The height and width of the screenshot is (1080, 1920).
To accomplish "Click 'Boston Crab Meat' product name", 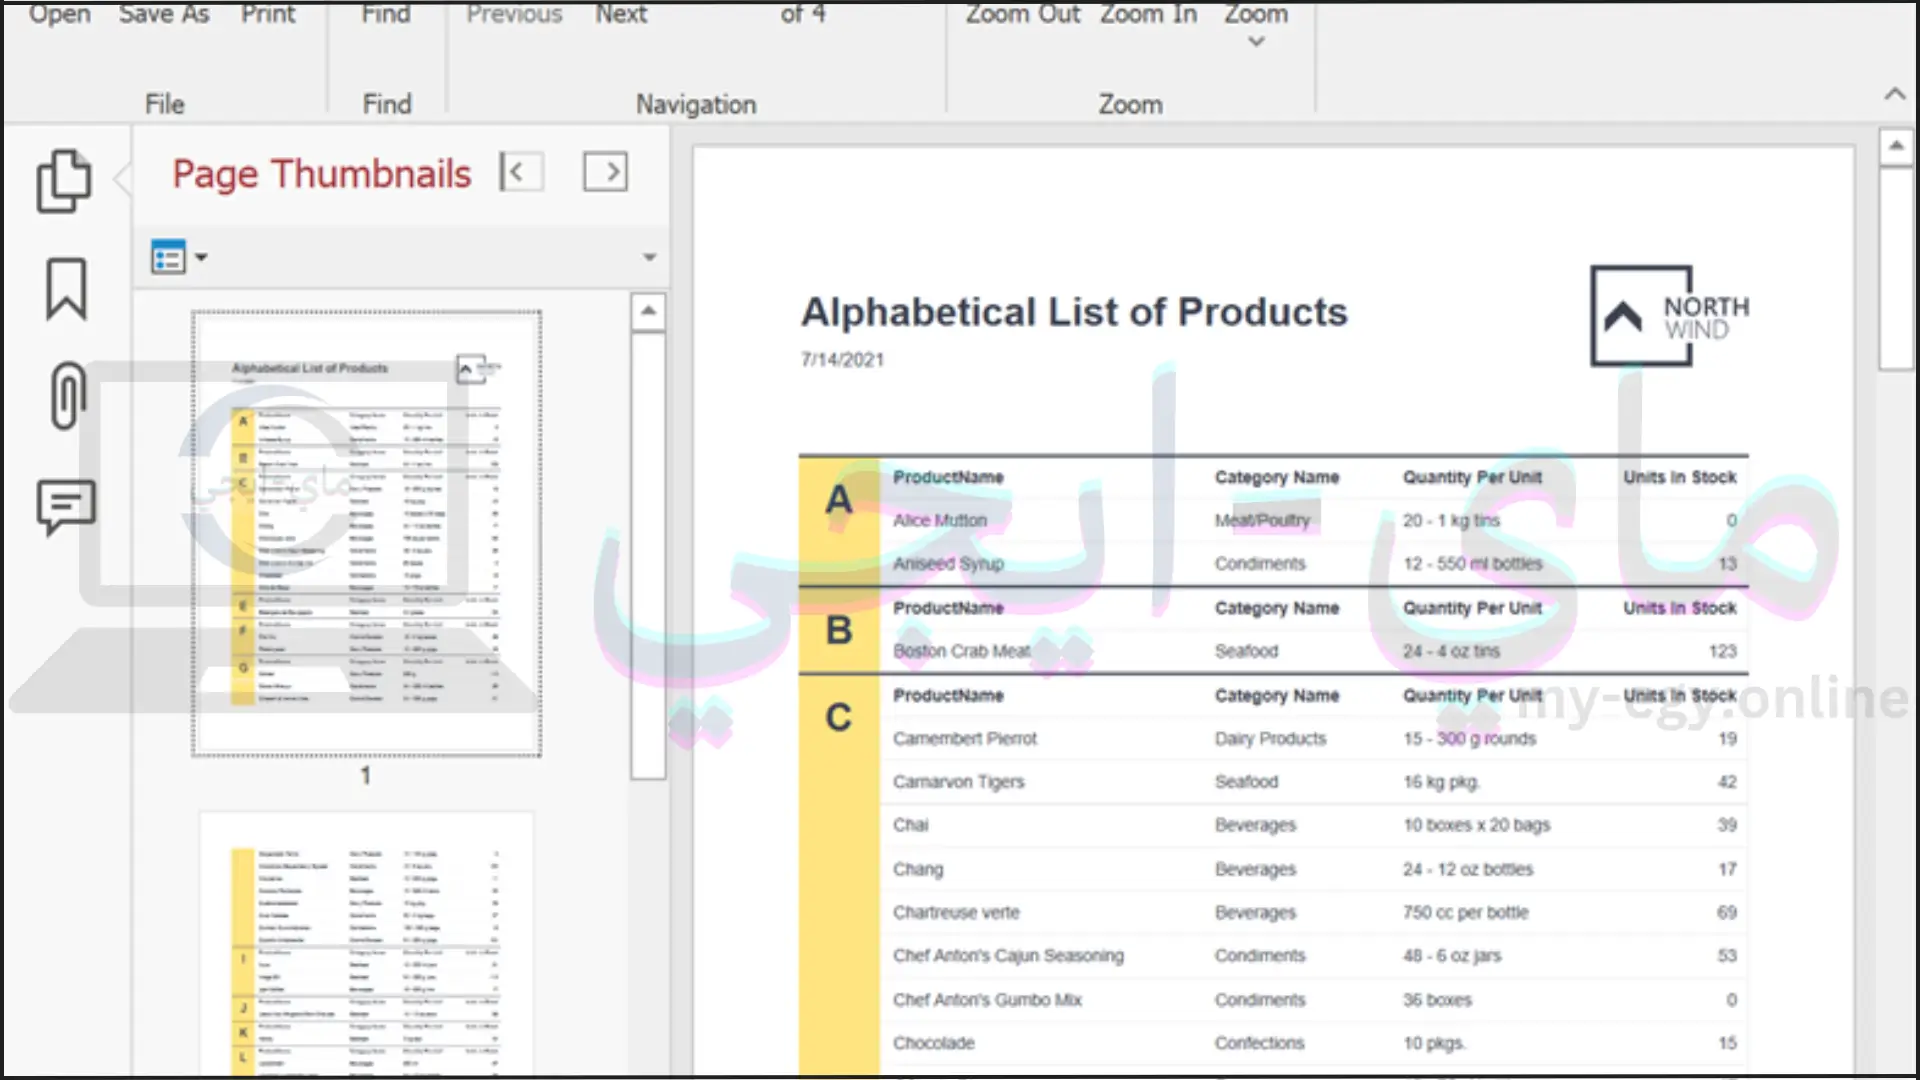I will click(961, 651).
